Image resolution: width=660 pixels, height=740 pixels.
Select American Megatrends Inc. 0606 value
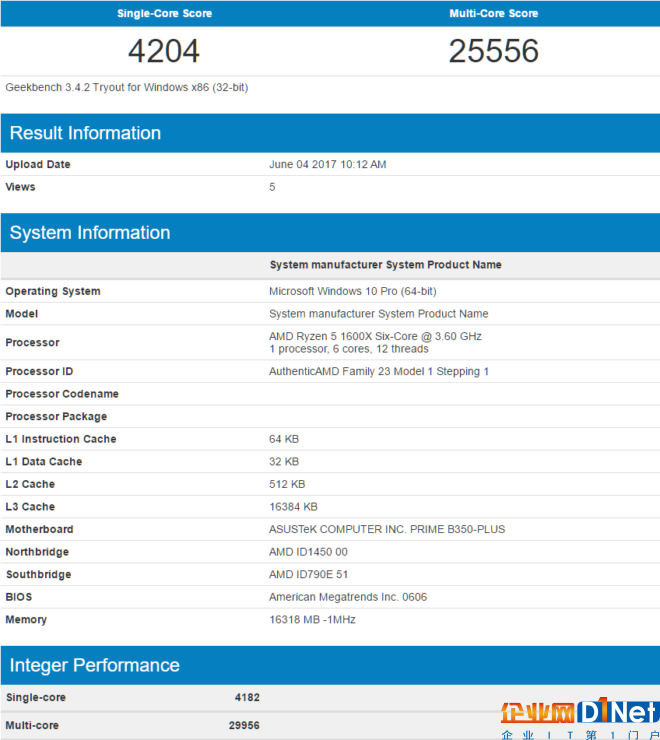[348, 597]
